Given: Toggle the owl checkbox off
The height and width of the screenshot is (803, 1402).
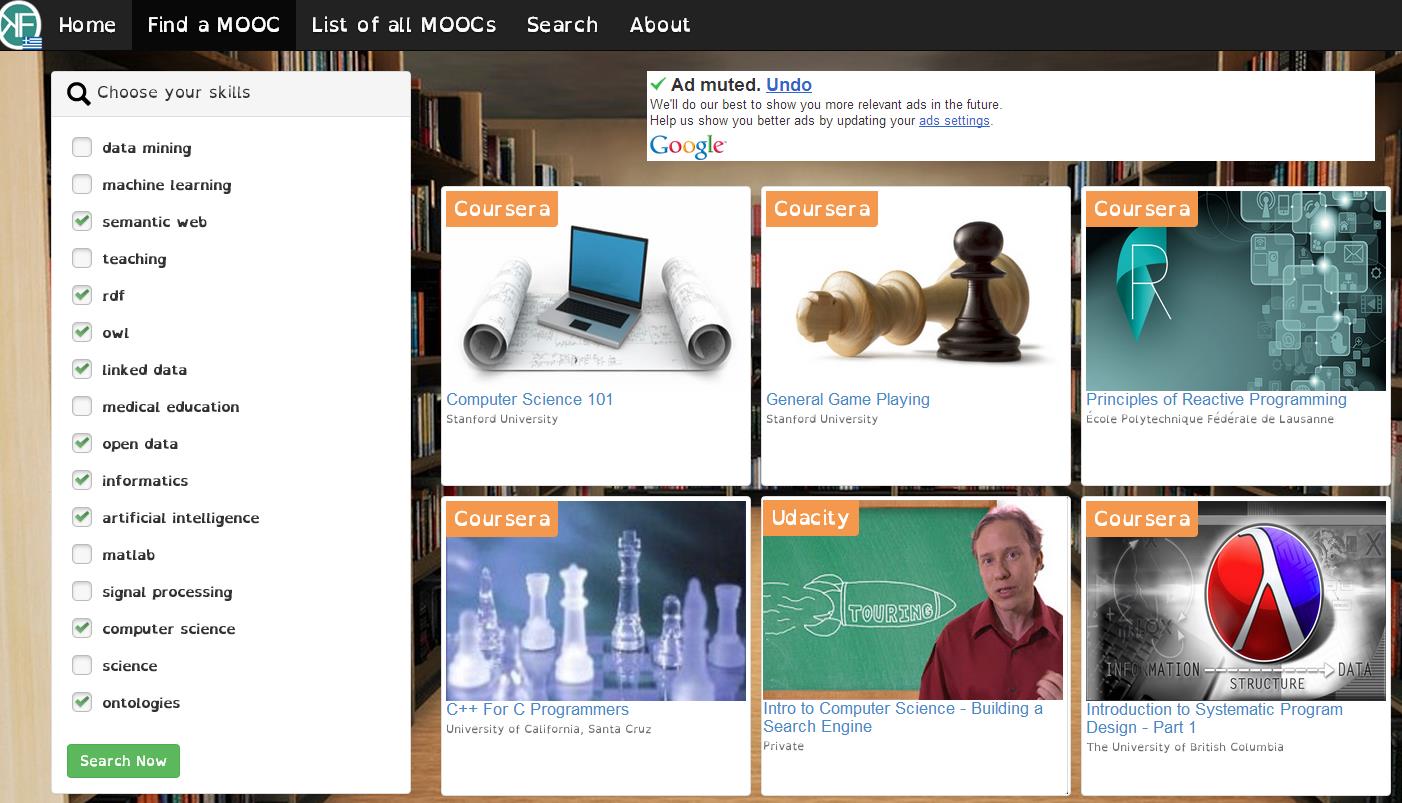Looking at the screenshot, I should pos(82,332).
